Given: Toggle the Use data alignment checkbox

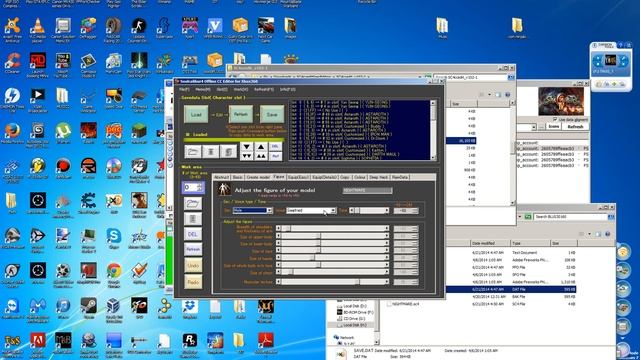Looking at the screenshot, I should click(555, 119).
